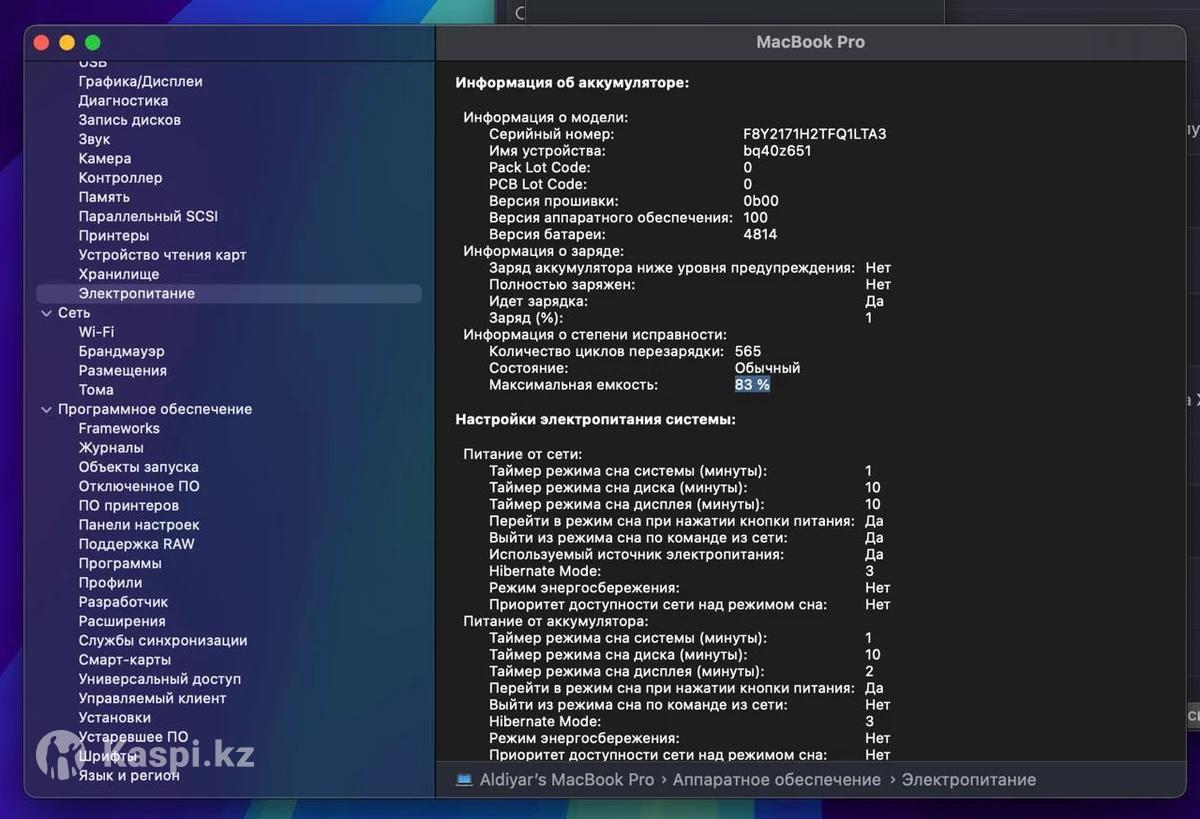1200x819 pixels.
Task: Click the yellow minimize window button
Action: pos(67,43)
